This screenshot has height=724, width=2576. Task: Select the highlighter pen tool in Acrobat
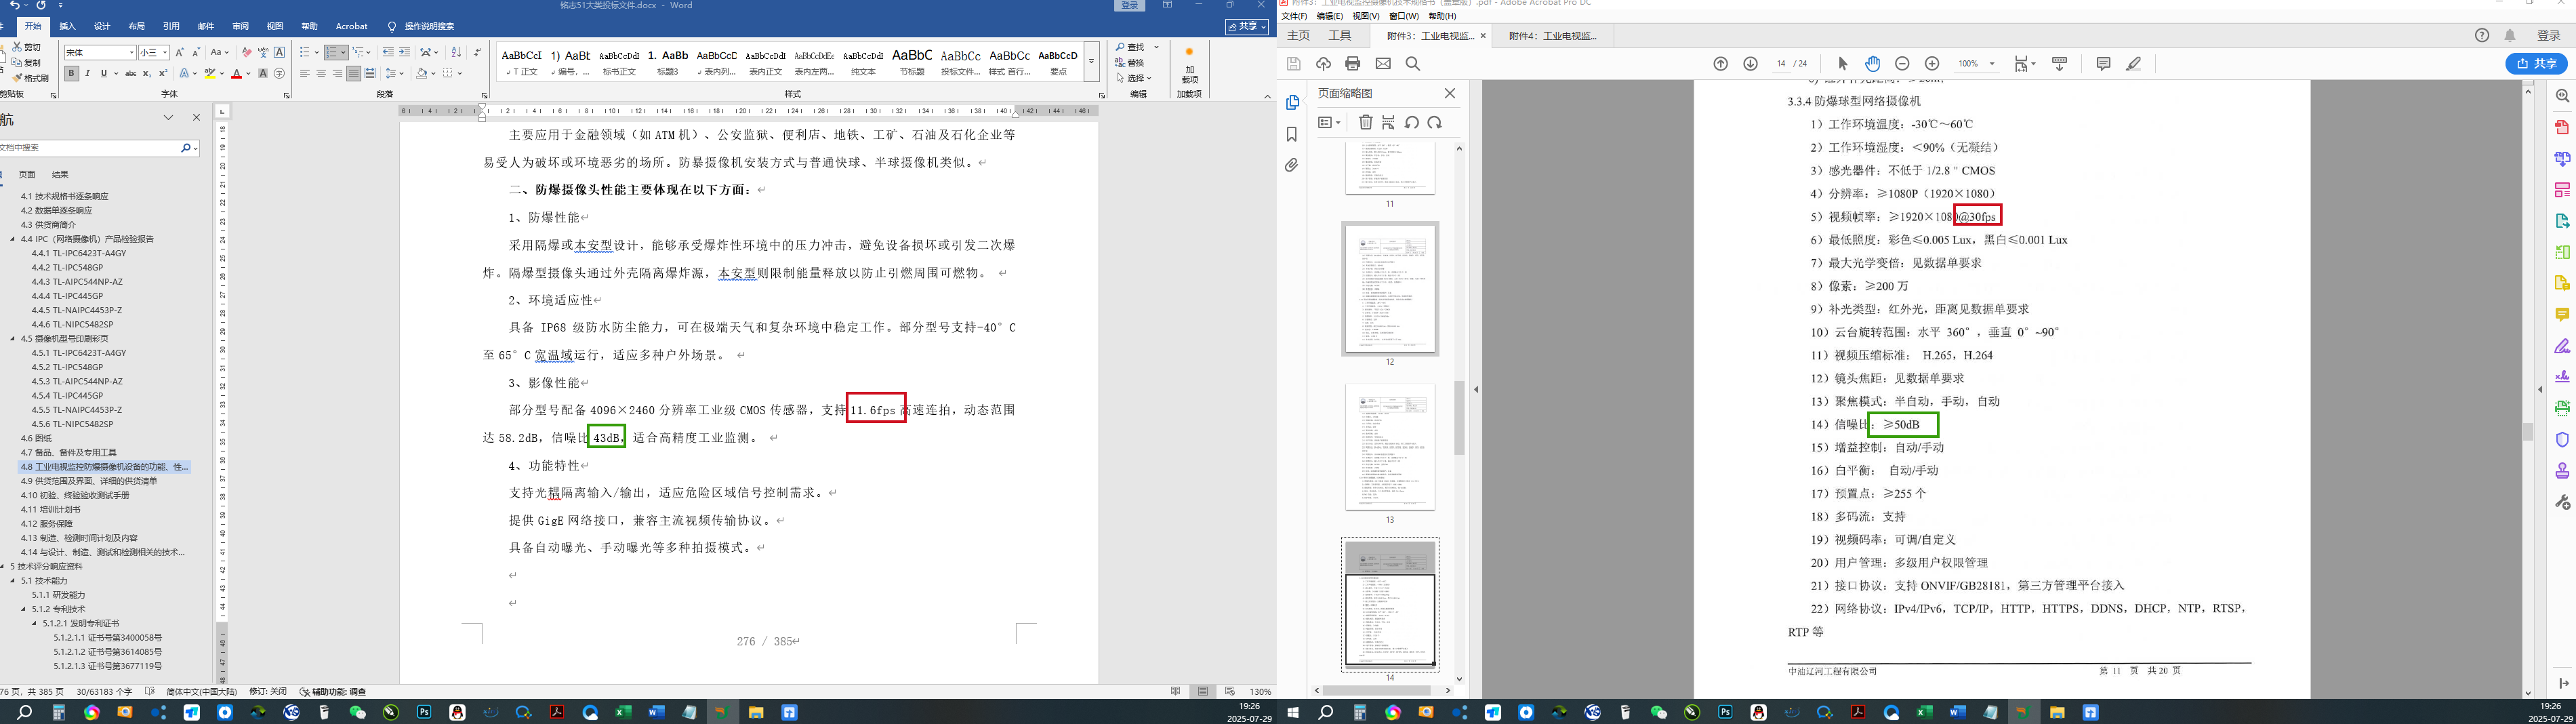click(2133, 63)
